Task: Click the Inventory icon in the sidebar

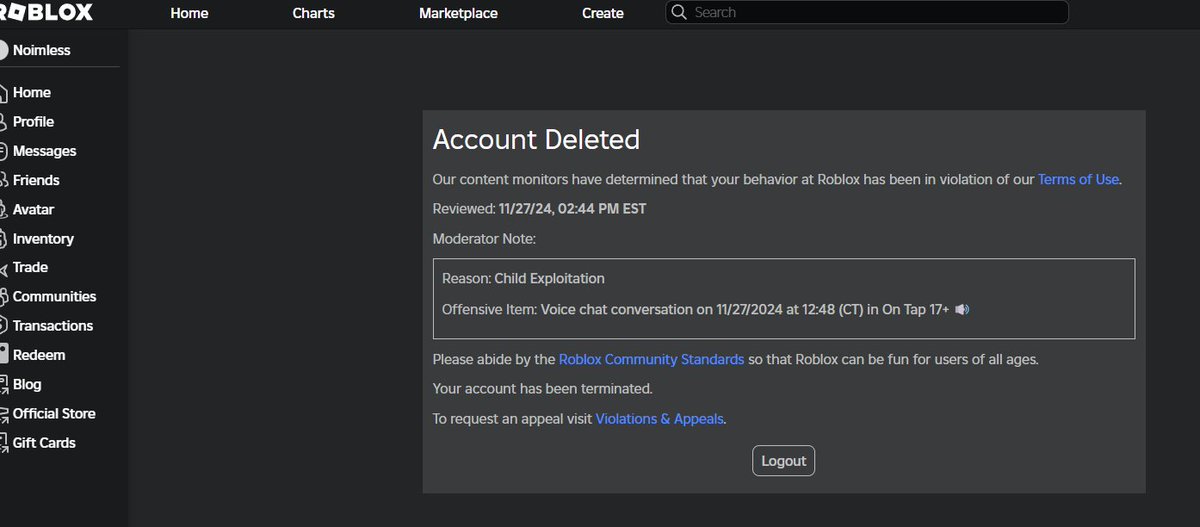Action: click(4, 238)
